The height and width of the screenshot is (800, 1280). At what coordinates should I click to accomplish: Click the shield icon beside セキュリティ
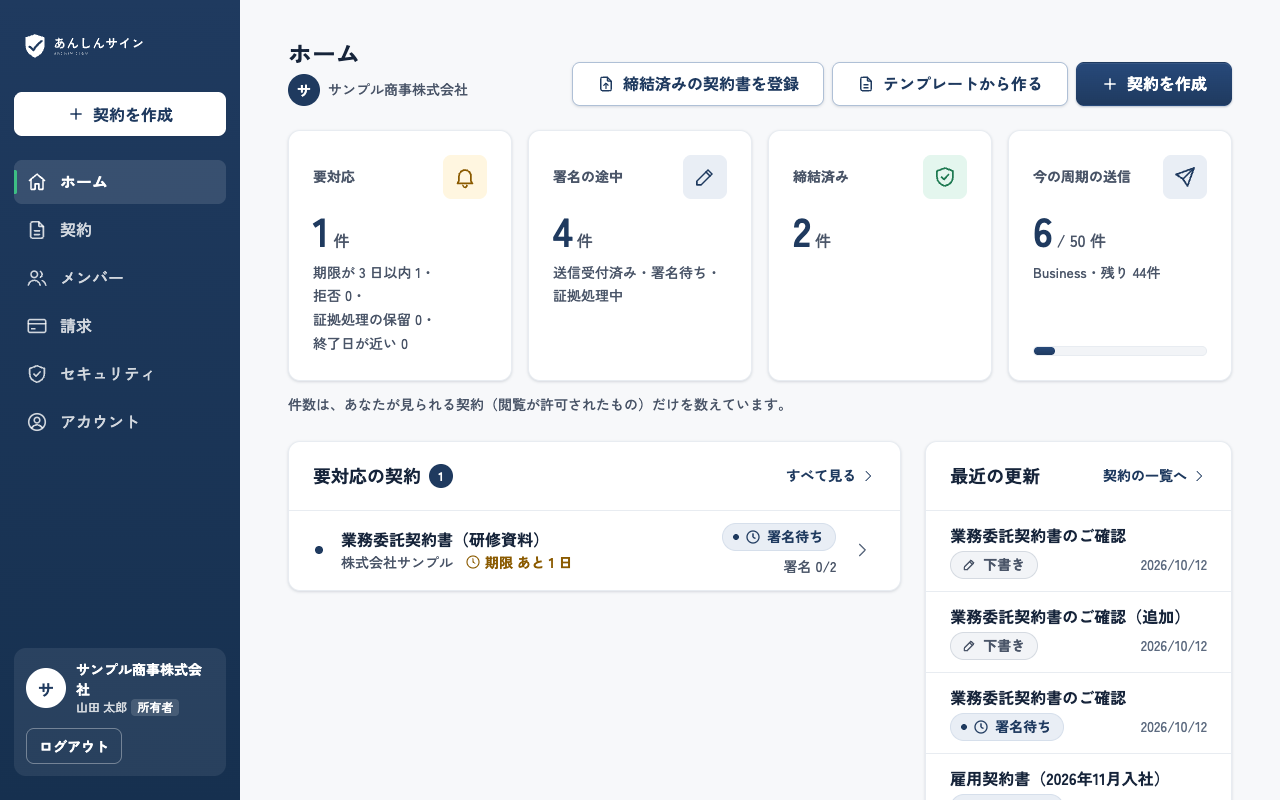click(37, 374)
